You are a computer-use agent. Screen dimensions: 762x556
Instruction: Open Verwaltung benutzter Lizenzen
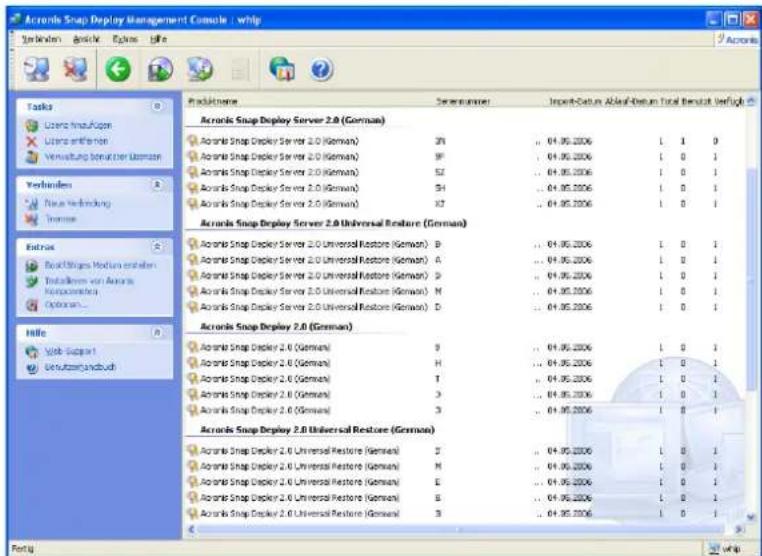(103, 156)
